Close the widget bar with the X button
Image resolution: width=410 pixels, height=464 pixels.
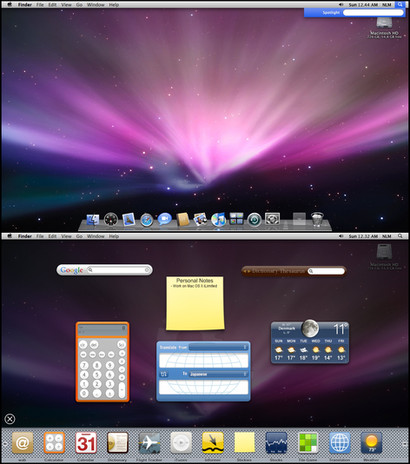10,419
